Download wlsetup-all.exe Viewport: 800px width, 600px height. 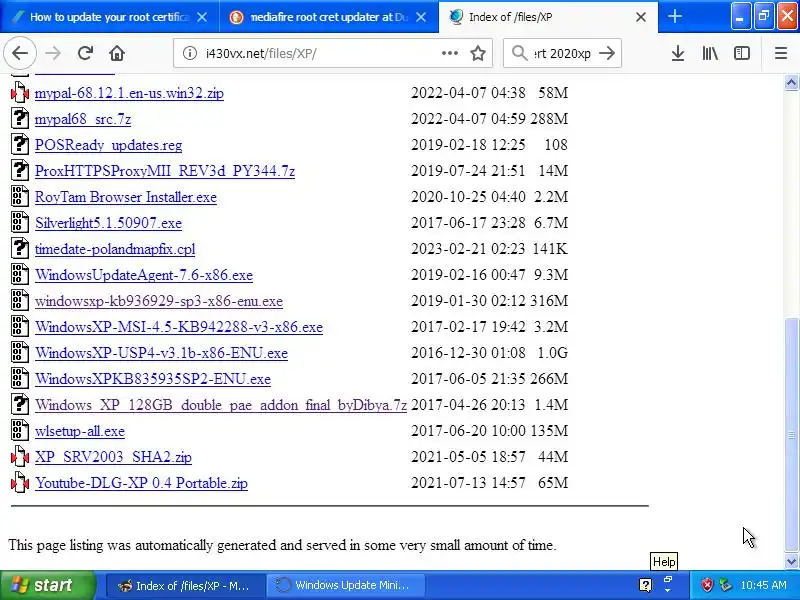point(80,431)
